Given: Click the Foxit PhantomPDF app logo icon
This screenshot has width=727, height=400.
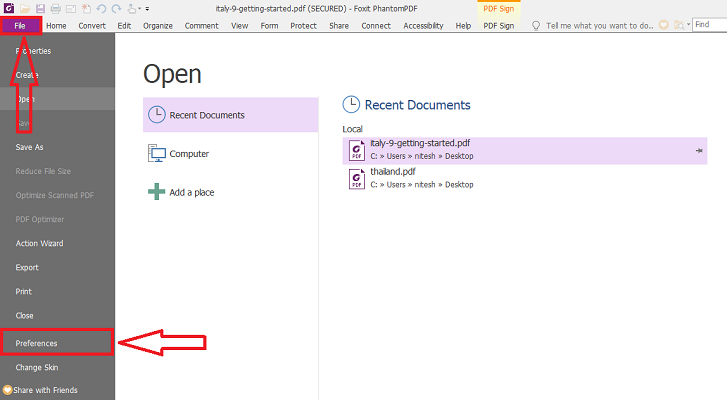Looking at the screenshot, I should click(9, 8).
